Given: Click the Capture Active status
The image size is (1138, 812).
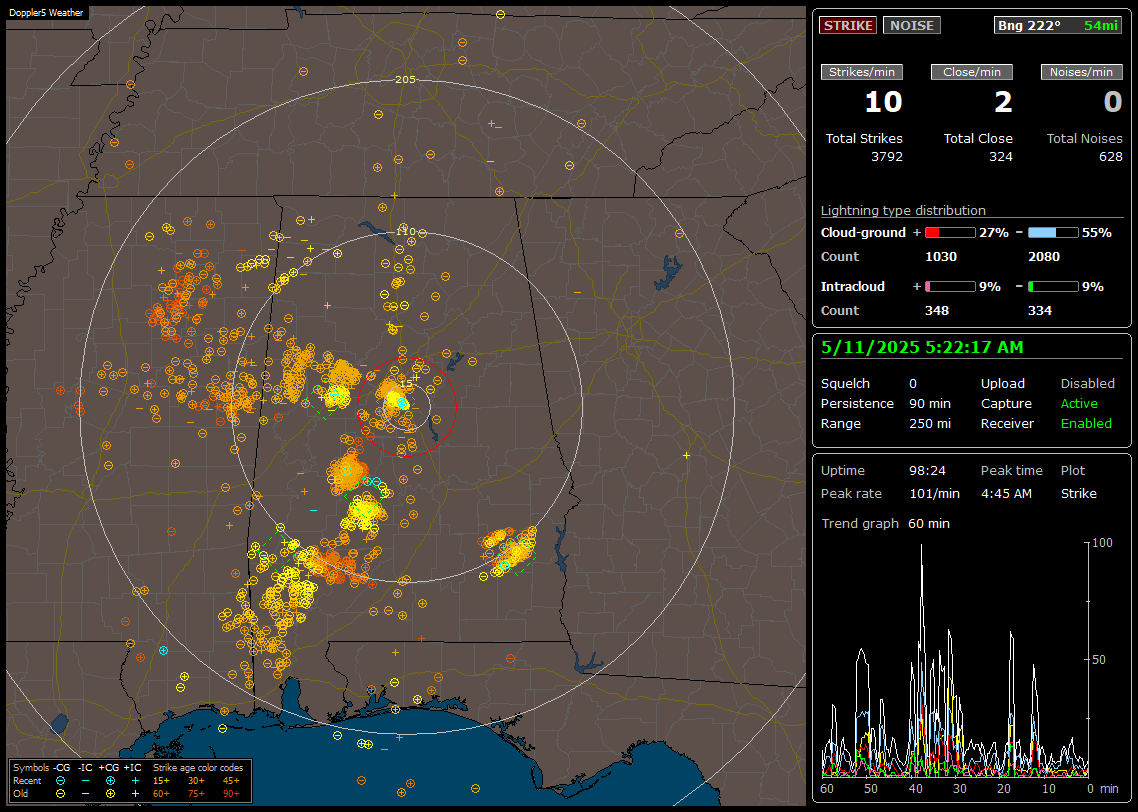Looking at the screenshot, I should click(x=1079, y=403).
